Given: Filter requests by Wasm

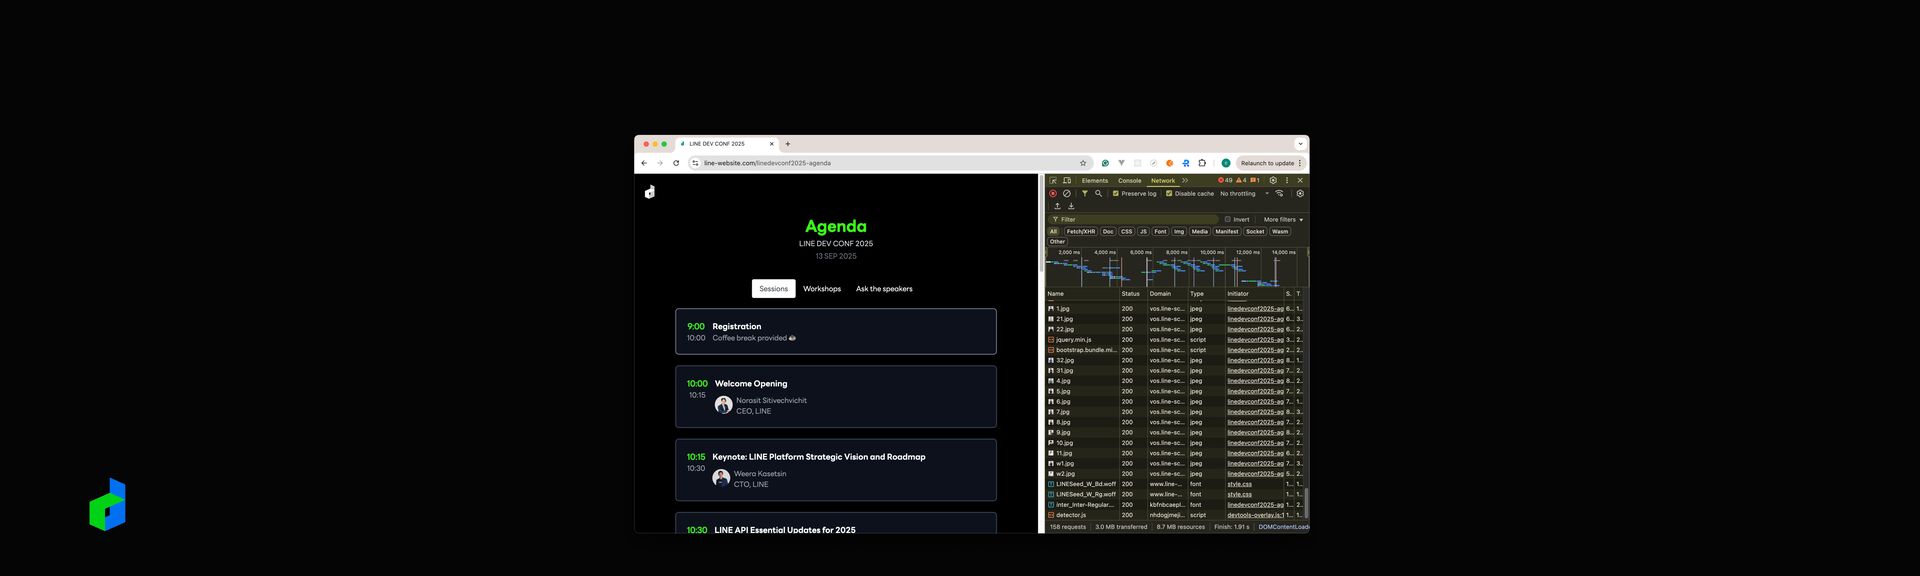Looking at the screenshot, I should click(1280, 231).
